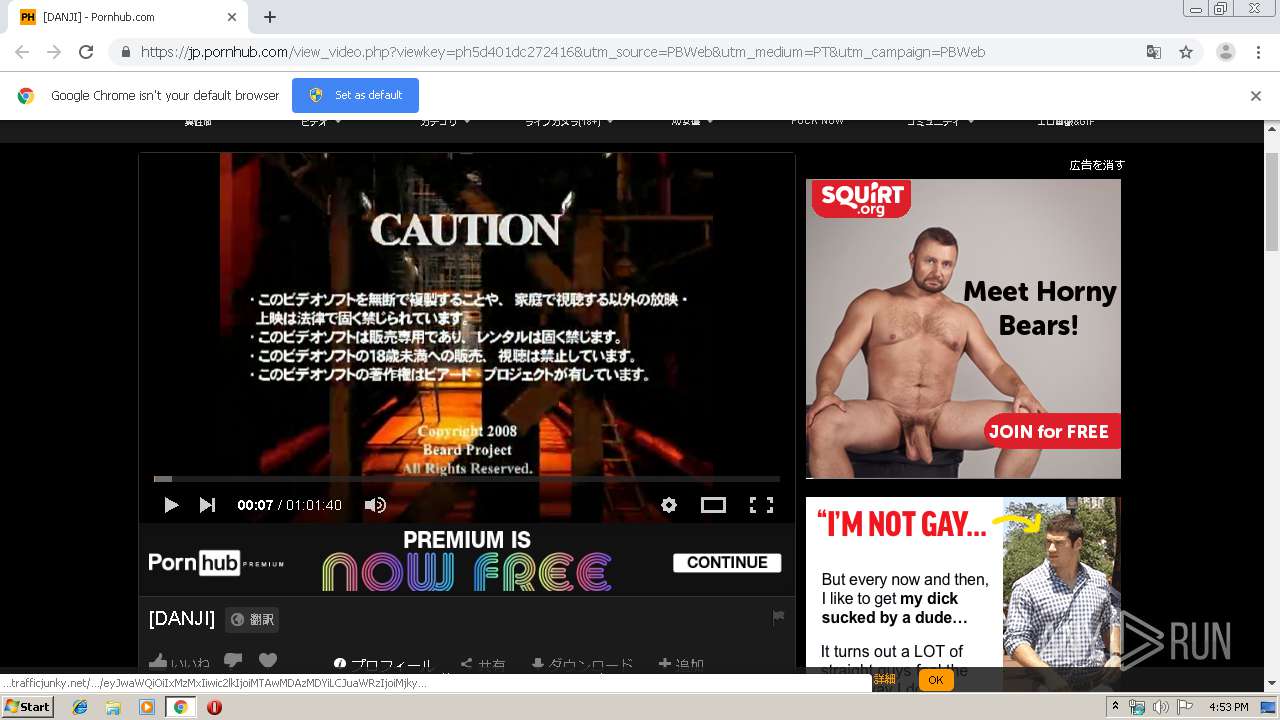This screenshot has width=1280, height=720.
Task: Close the [DANJI] browser tab
Action: [232, 17]
